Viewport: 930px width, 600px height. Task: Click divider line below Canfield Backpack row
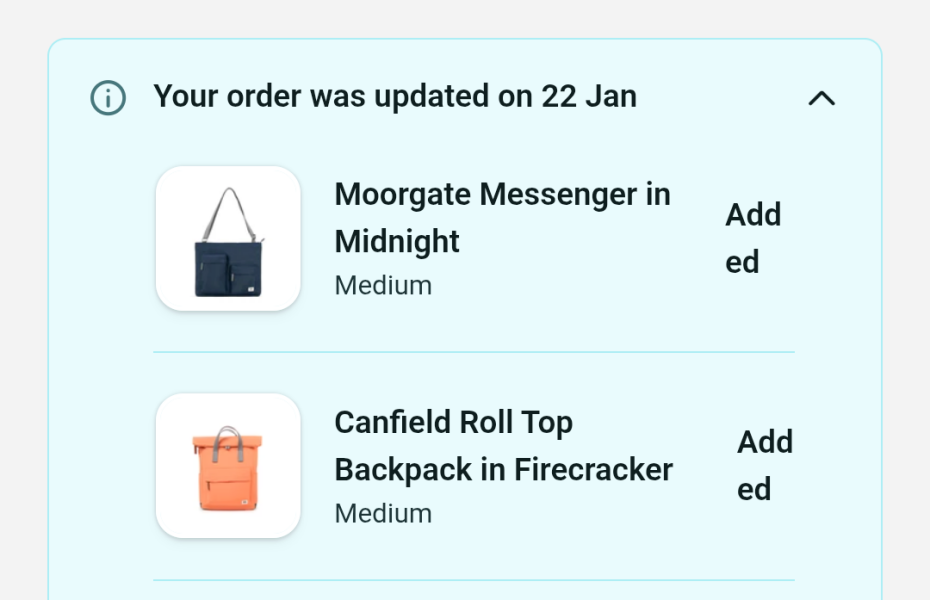(473, 580)
